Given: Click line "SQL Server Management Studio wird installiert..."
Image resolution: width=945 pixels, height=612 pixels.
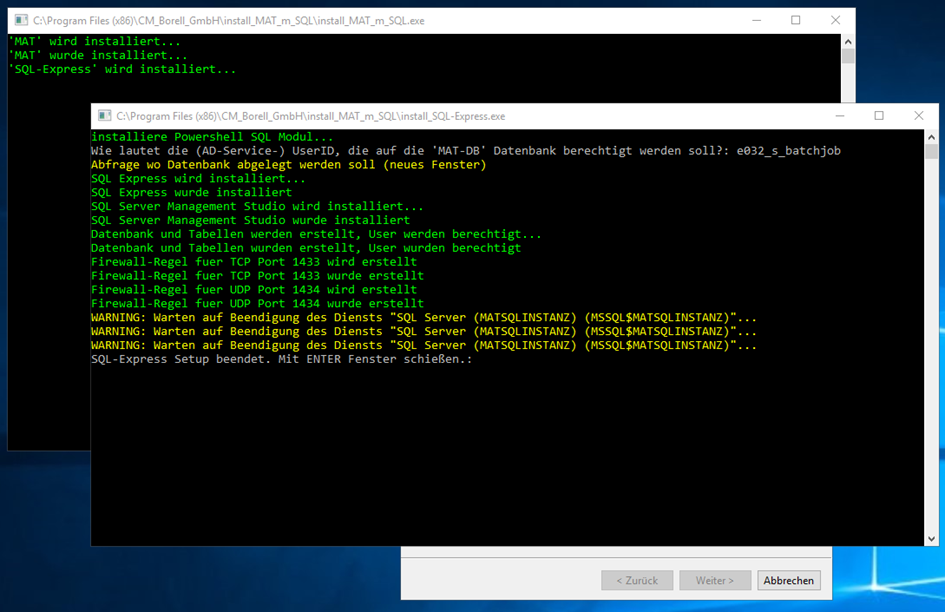Looking at the screenshot, I should coord(257,206).
